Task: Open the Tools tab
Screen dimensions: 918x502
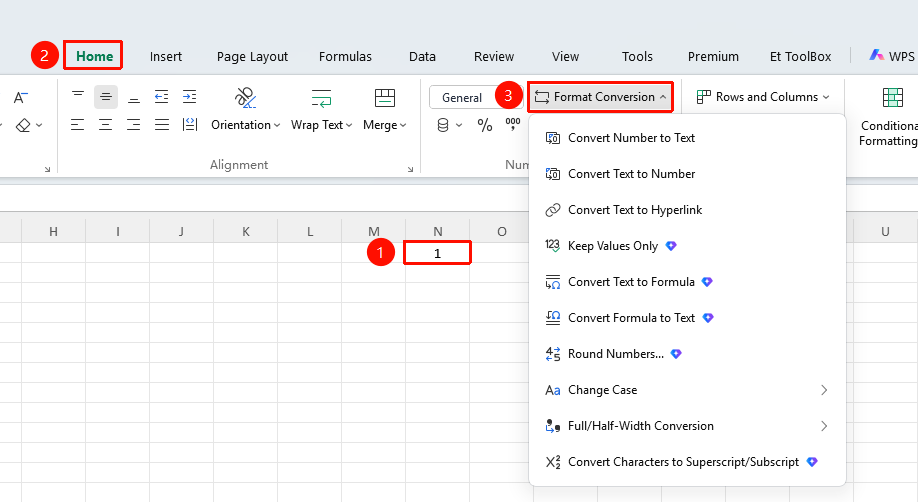Action: 637,56
